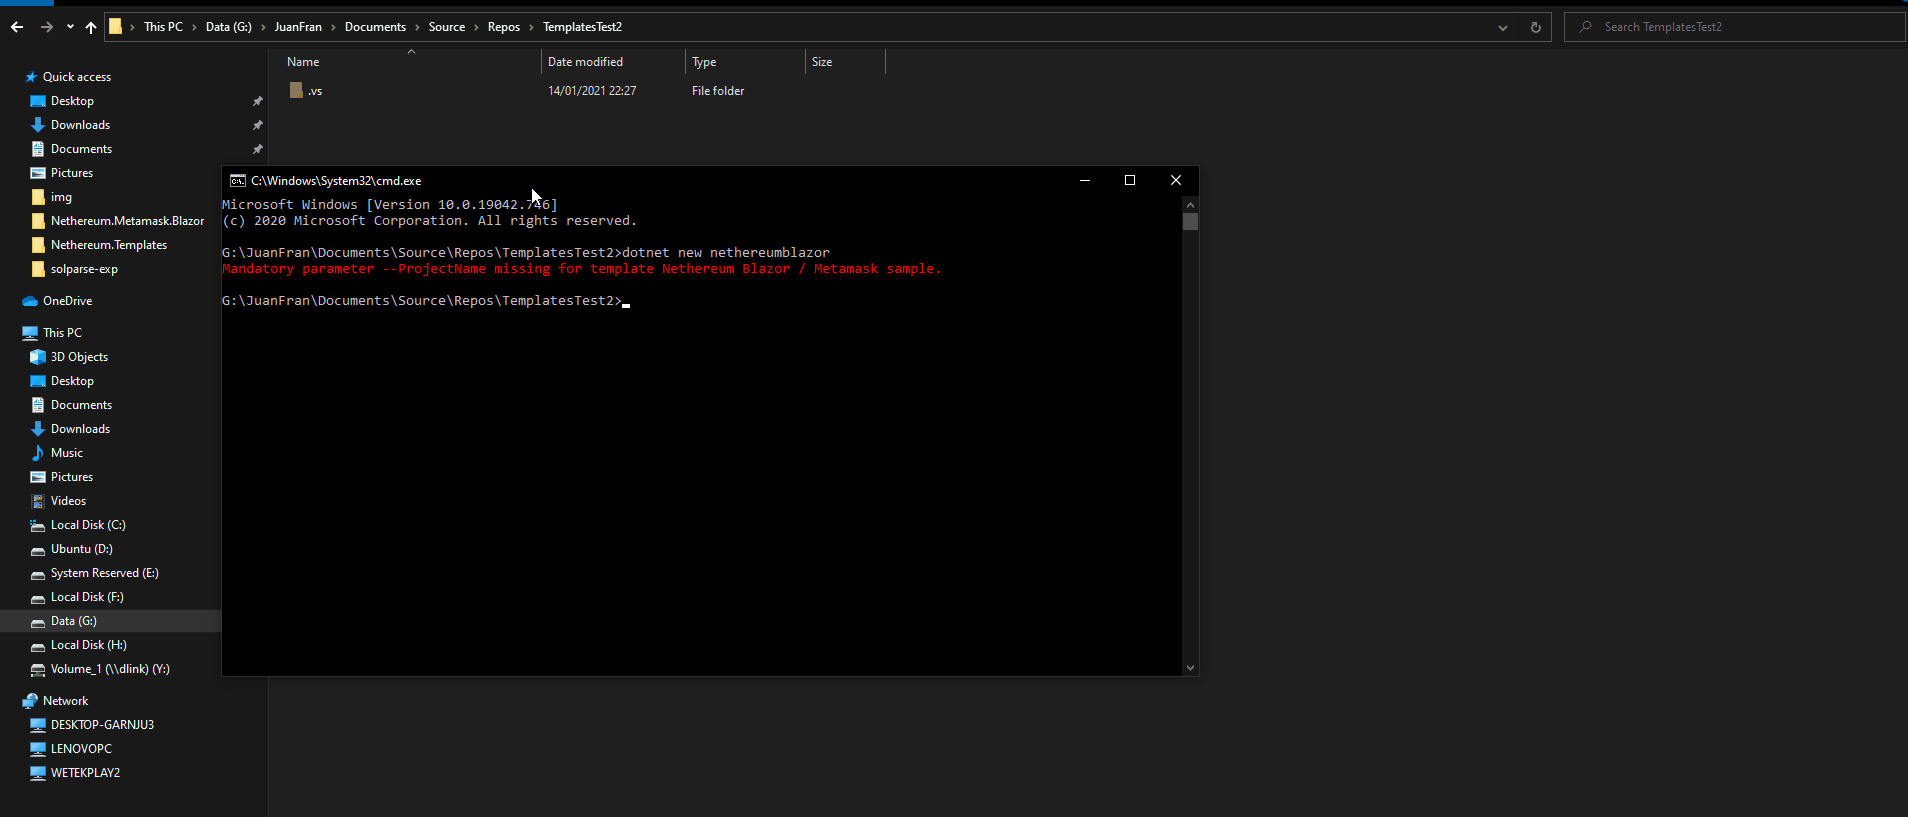The height and width of the screenshot is (817, 1908).
Task: Open Downloads under This PC
Action: click(80, 429)
